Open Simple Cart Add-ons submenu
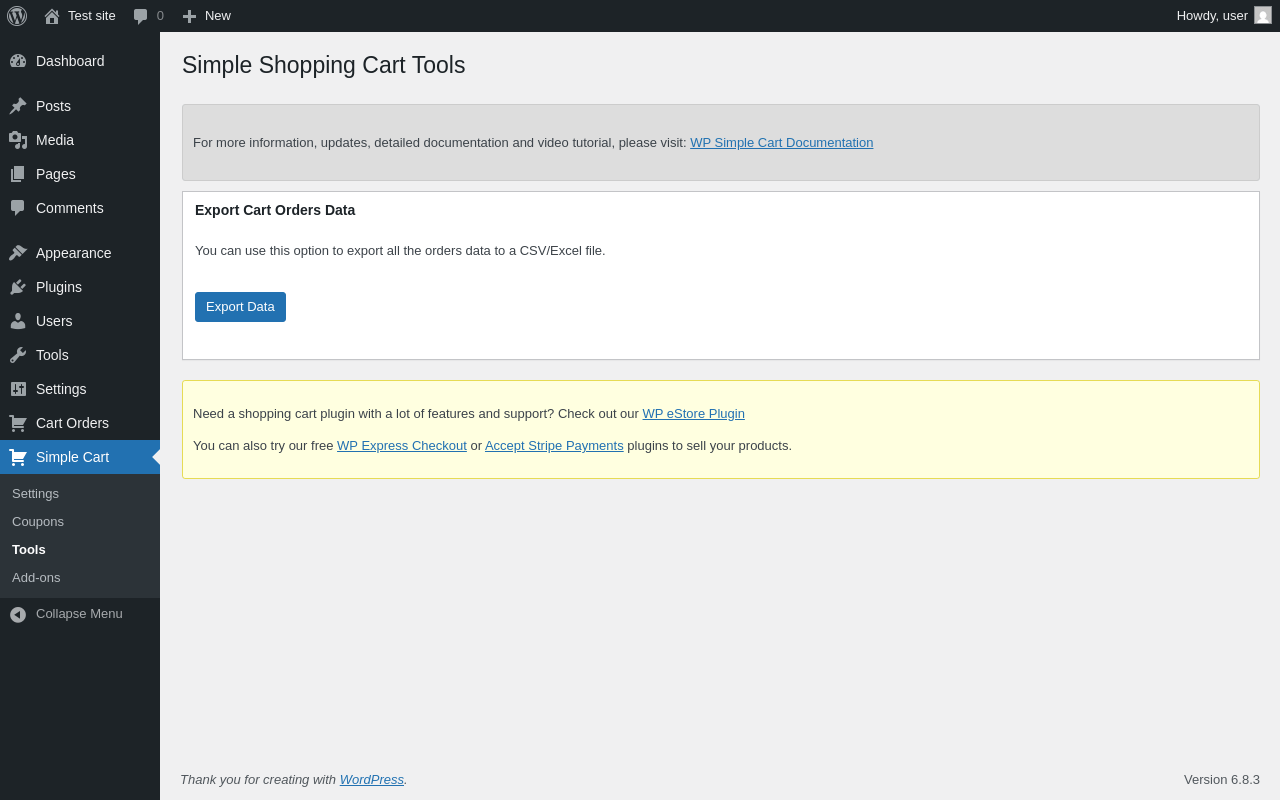 coord(36,578)
